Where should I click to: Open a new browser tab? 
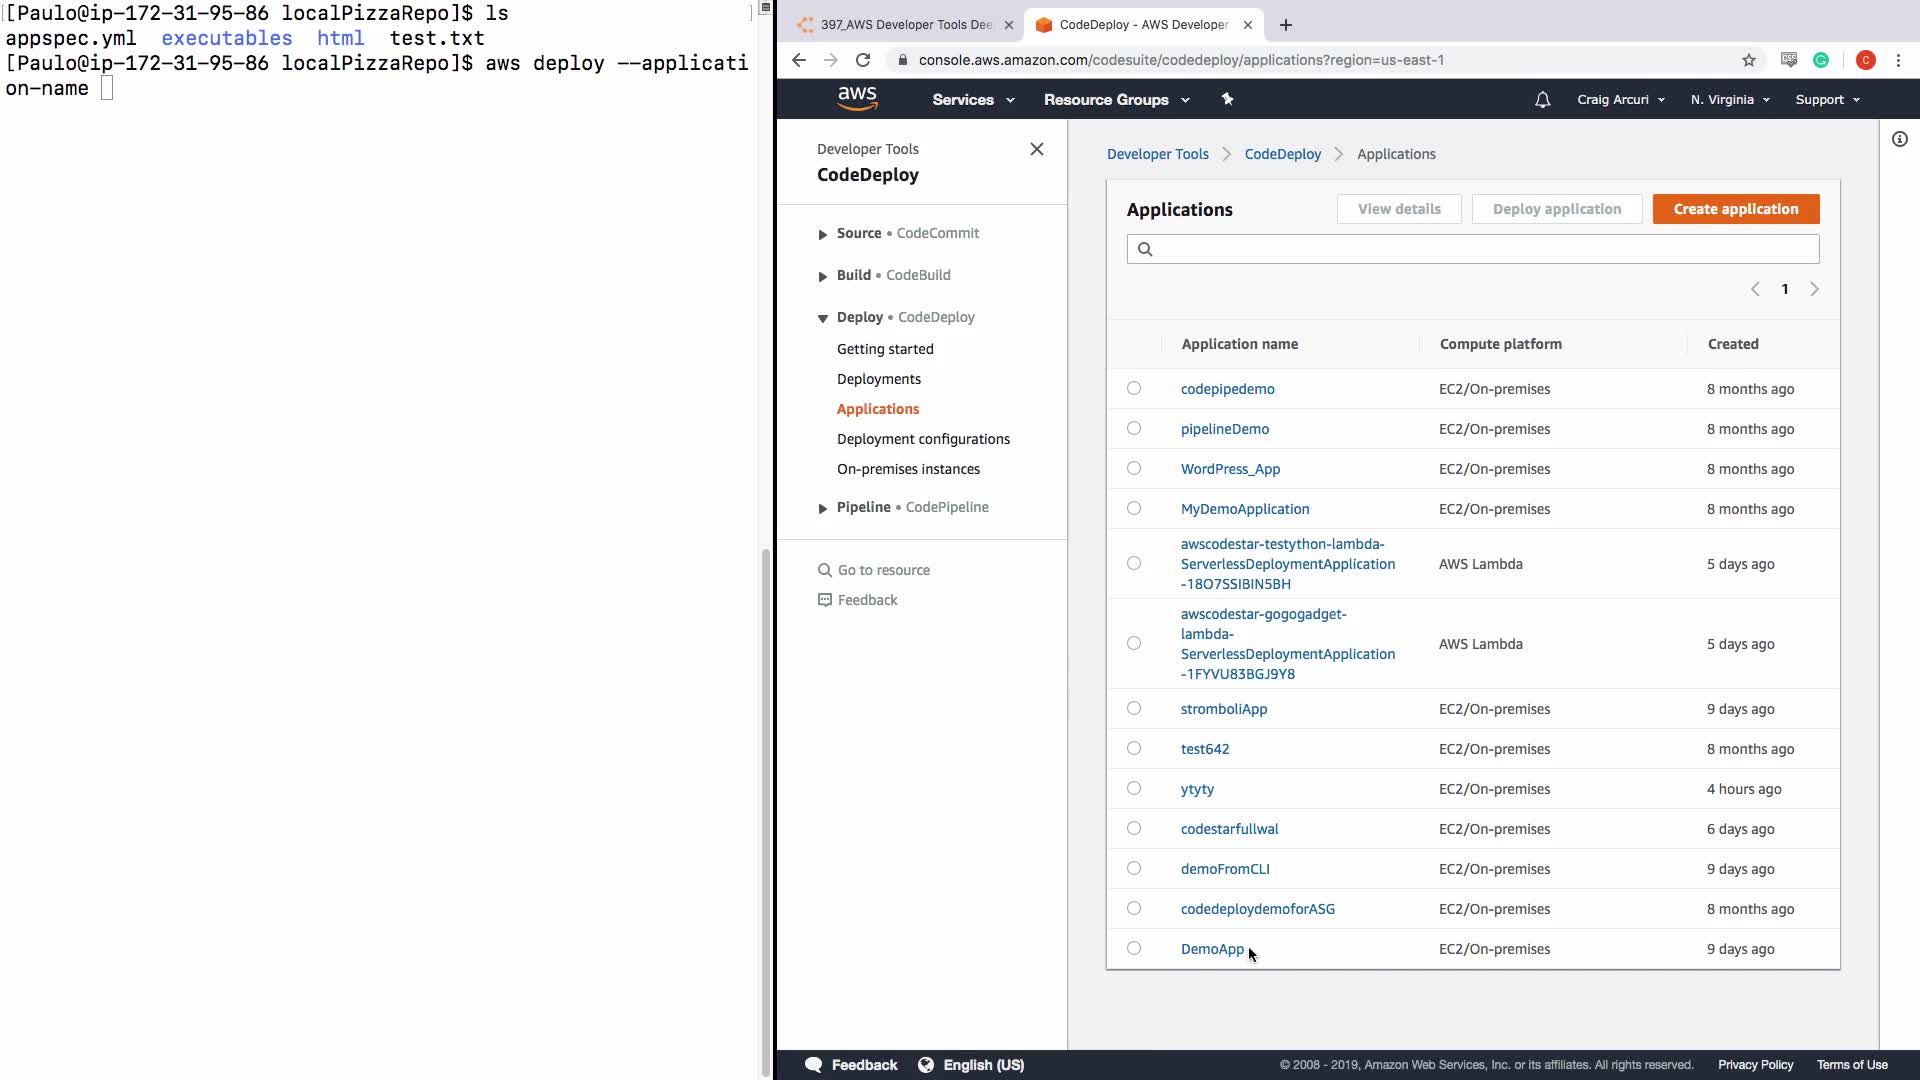[1286, 25]
